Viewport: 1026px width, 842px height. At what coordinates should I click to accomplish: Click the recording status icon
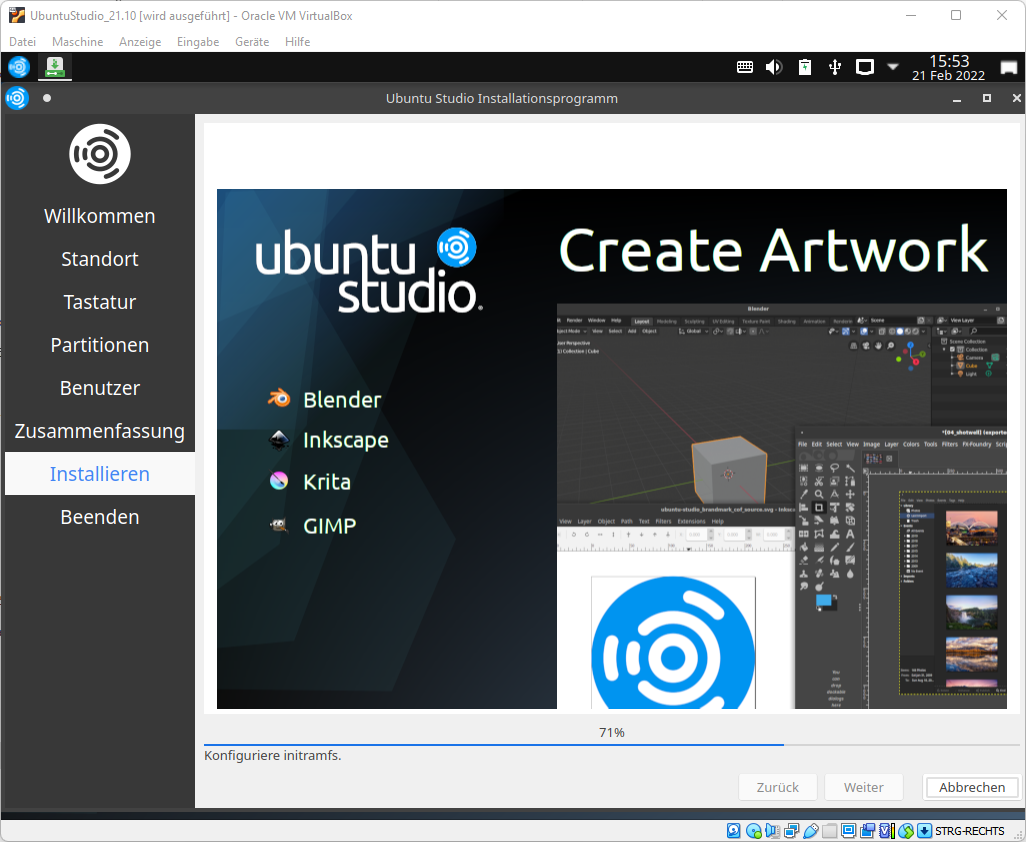coord(868,831)
